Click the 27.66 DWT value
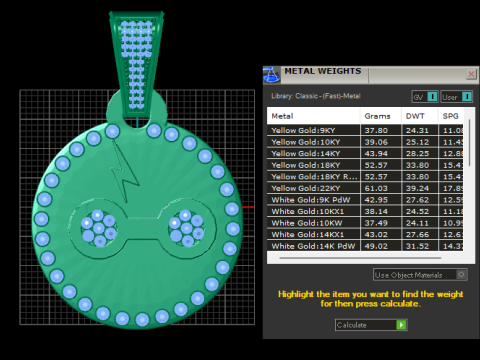Image resolution: width=480 pixels, height=360 pixels. (417, 234)
